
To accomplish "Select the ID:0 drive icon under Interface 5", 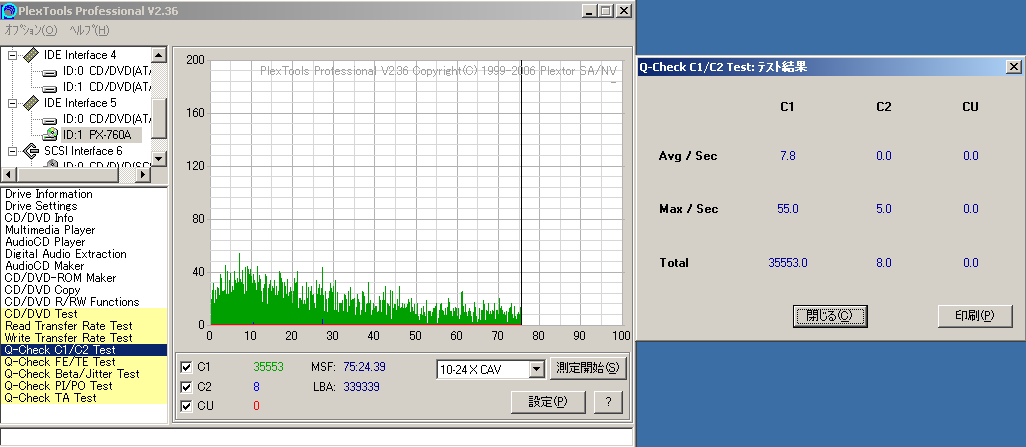I will [50, 120].
